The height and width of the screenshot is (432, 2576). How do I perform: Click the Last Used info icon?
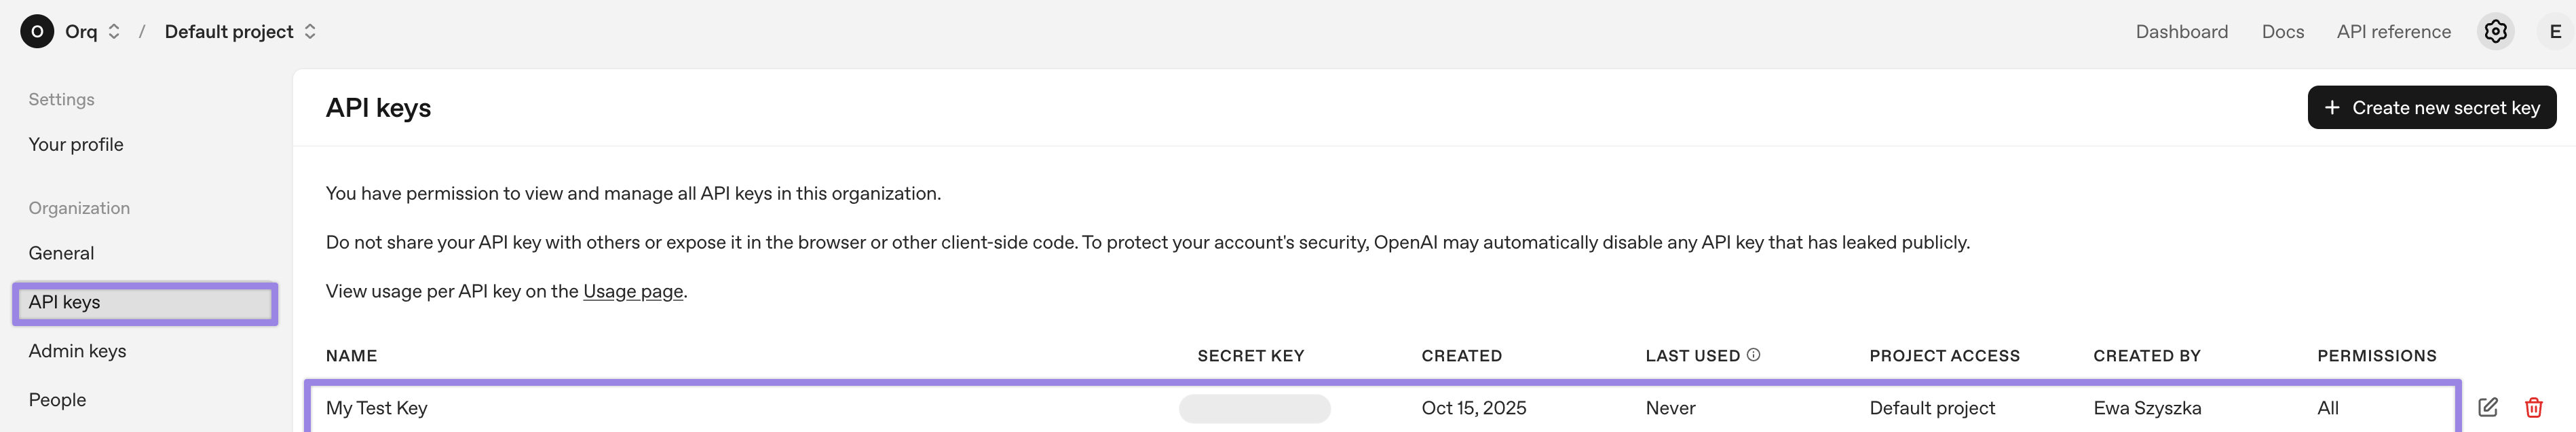point(1753,355)
